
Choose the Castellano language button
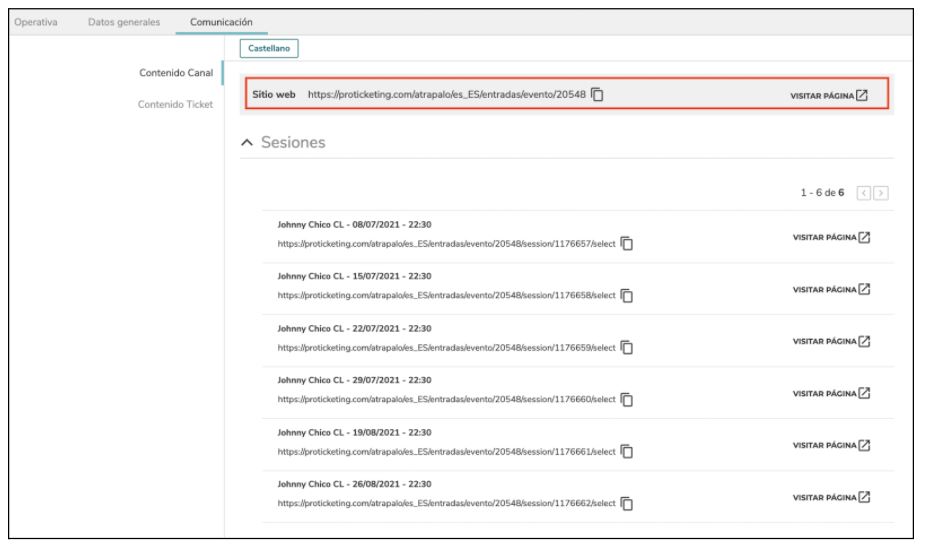coord(269,48)
